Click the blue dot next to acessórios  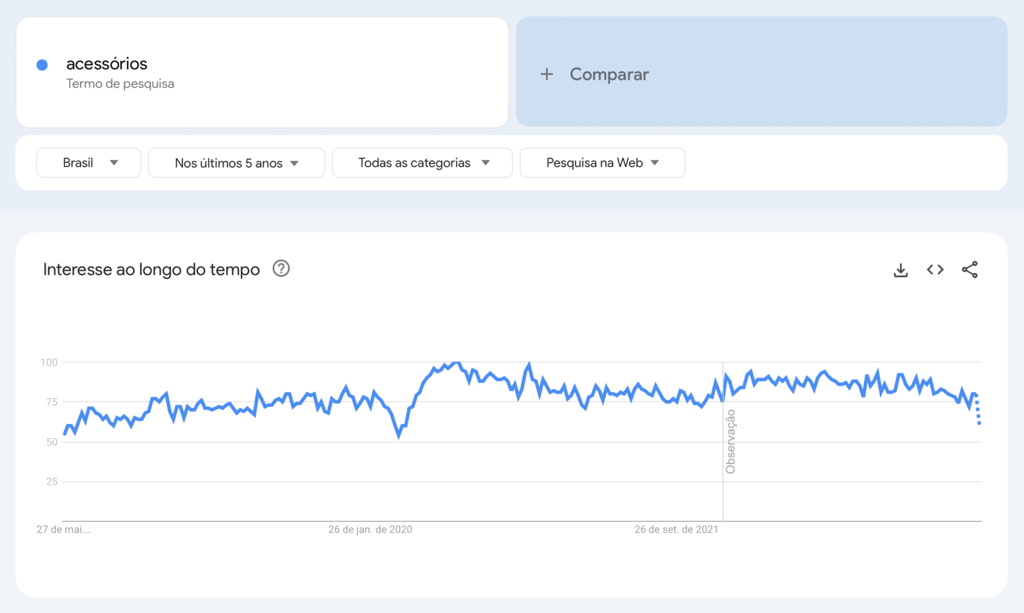click(41, 62)
